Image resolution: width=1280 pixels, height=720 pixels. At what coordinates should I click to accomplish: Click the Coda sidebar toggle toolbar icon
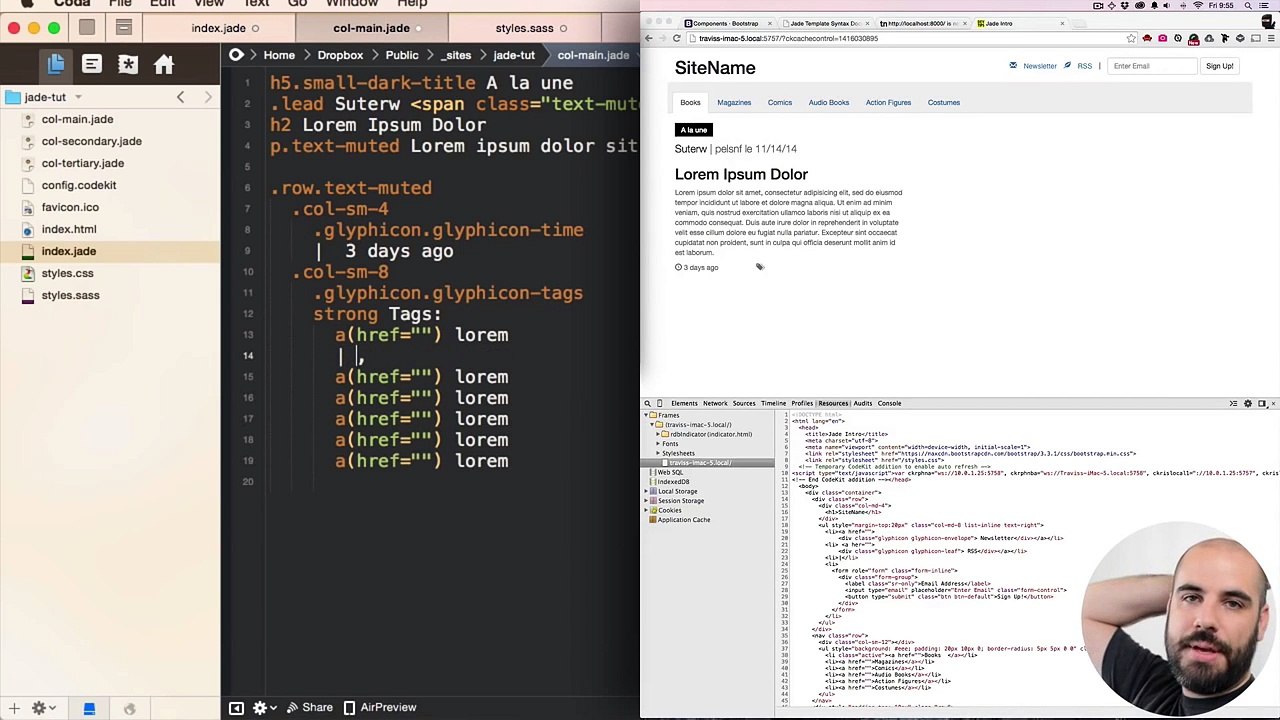pyautogui.click(x=87, y=28)
